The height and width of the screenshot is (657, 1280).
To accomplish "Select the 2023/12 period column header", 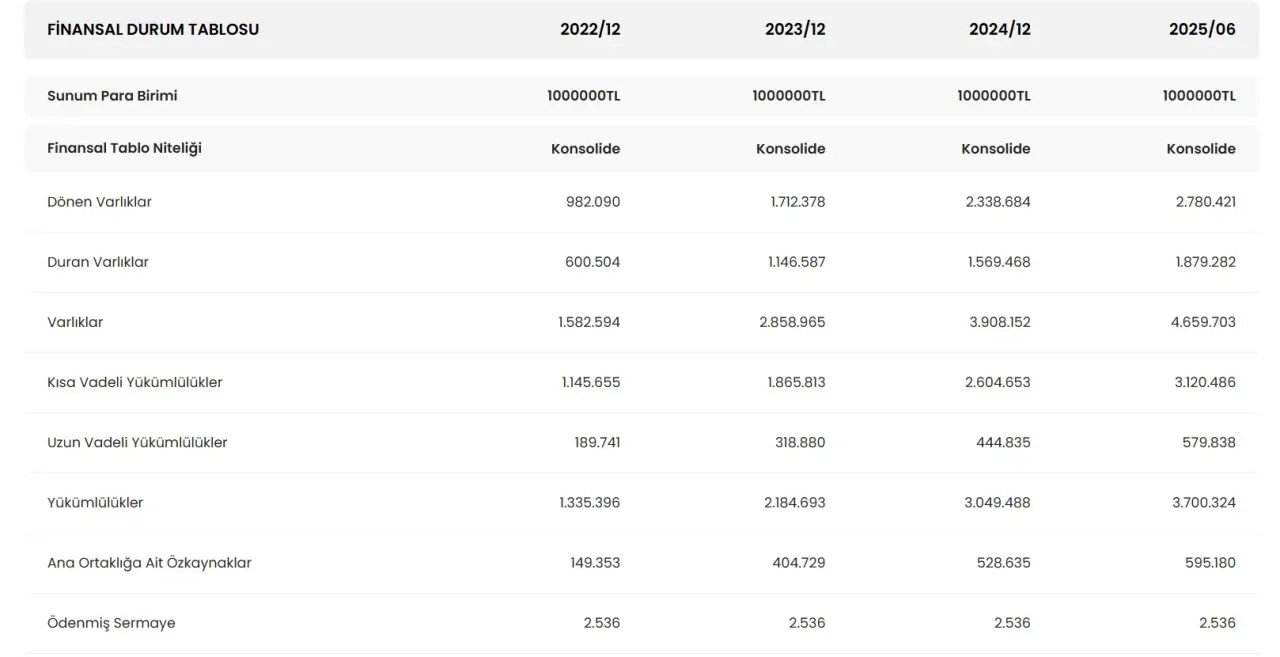I will (x=795, y=30).
